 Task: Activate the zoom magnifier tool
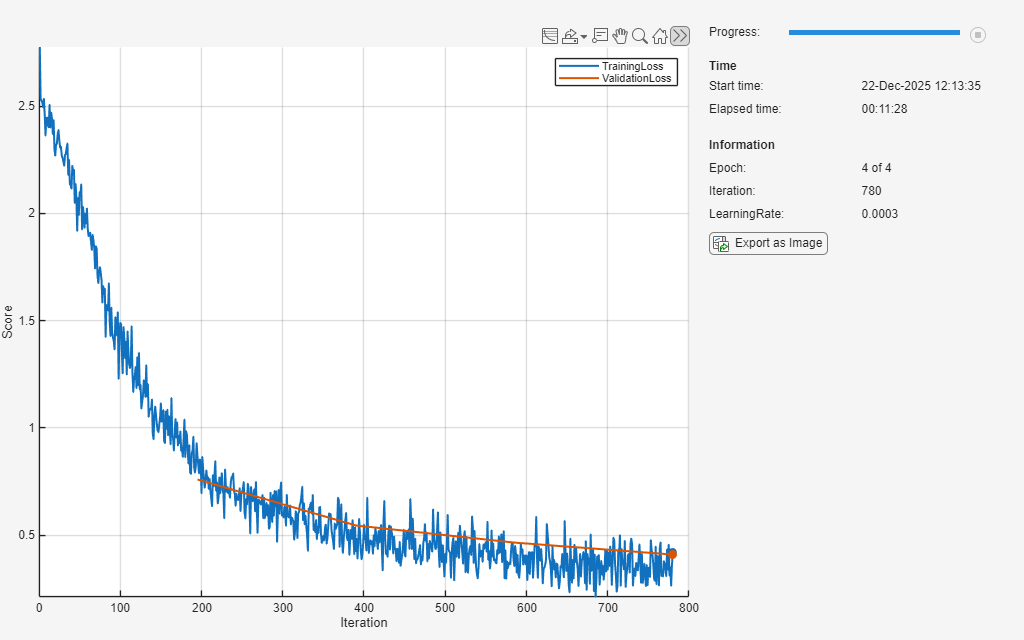639,36
